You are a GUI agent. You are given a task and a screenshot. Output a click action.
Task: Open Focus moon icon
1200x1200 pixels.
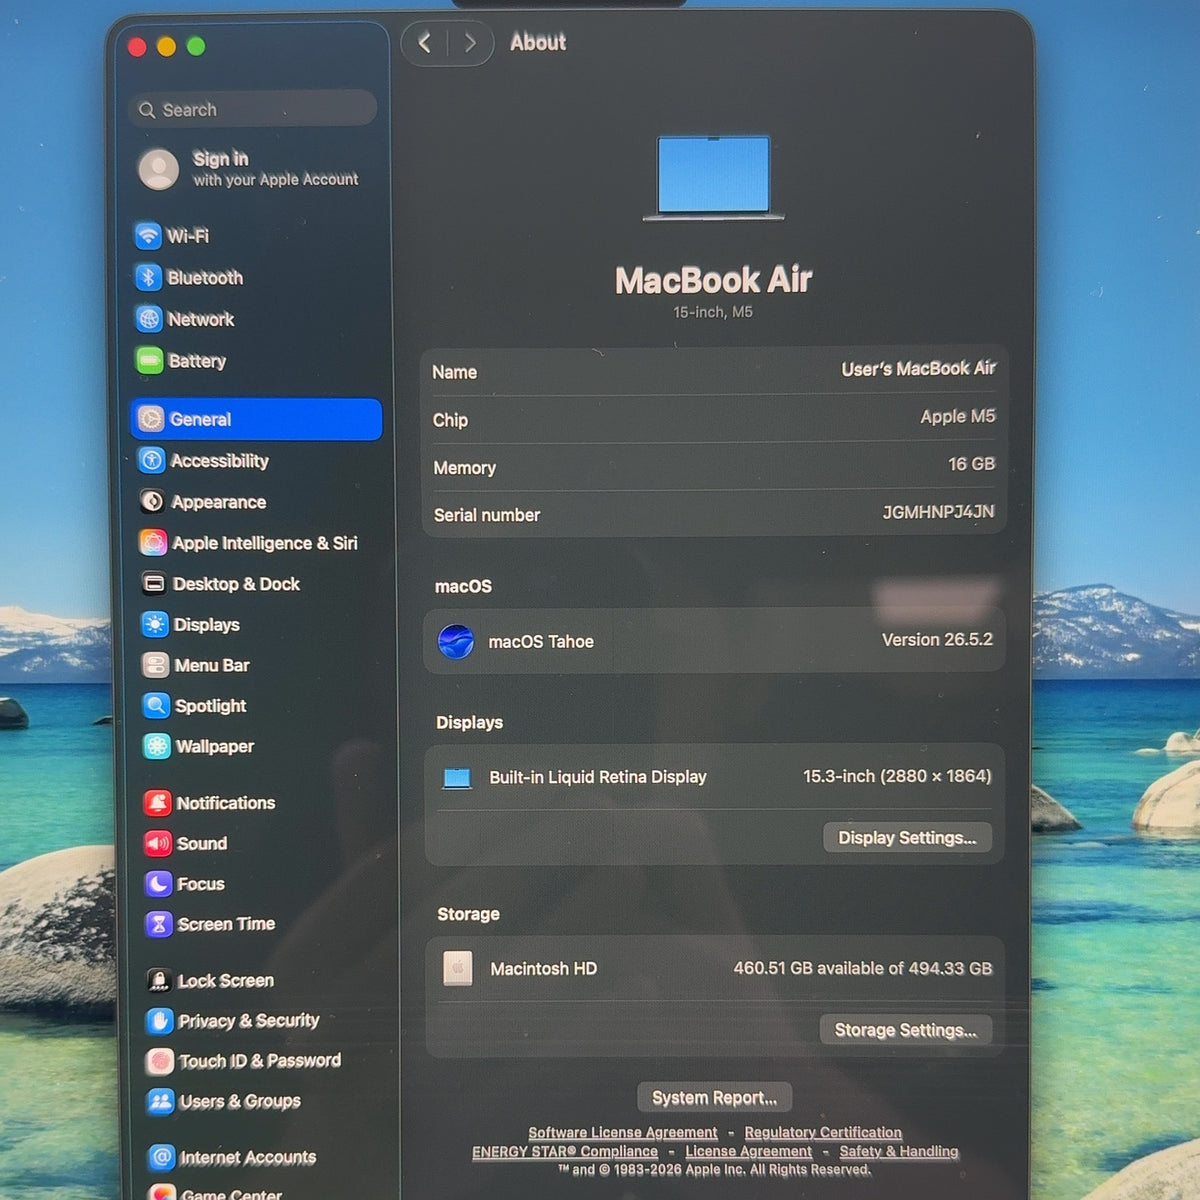click(159, 884)
